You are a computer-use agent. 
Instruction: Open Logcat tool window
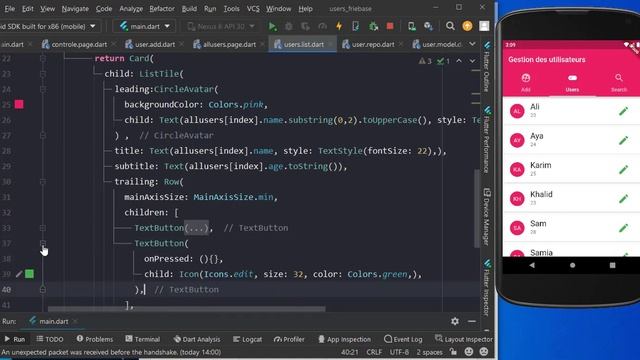click(247, 339)
